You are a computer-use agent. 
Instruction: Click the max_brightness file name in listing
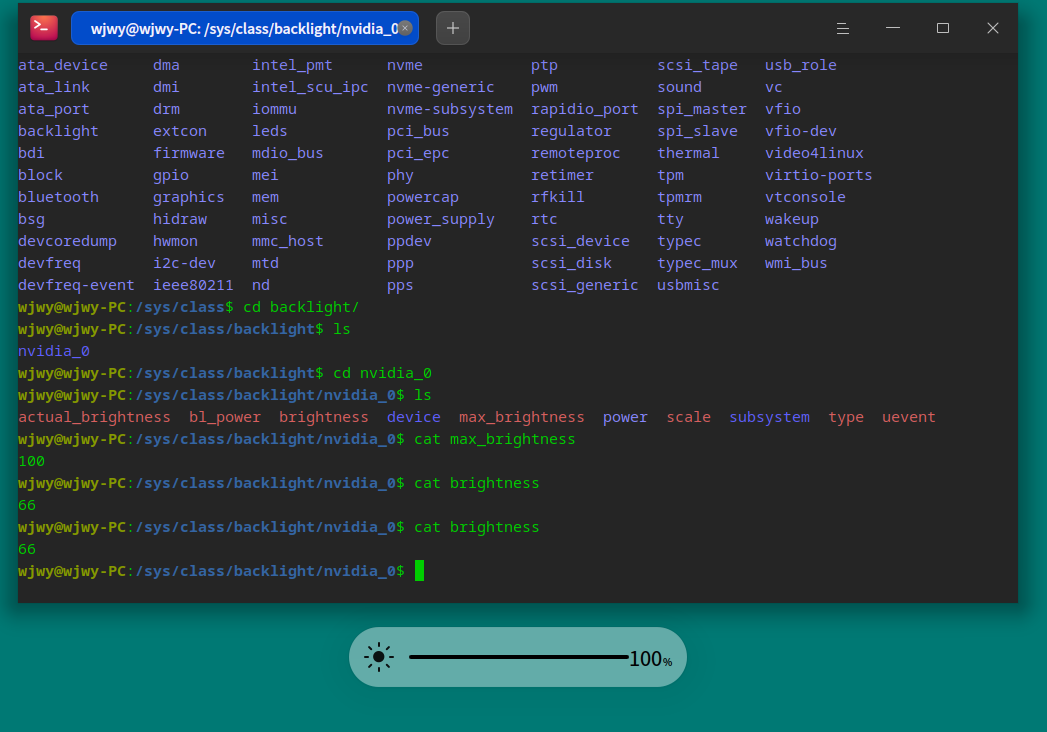521,417
